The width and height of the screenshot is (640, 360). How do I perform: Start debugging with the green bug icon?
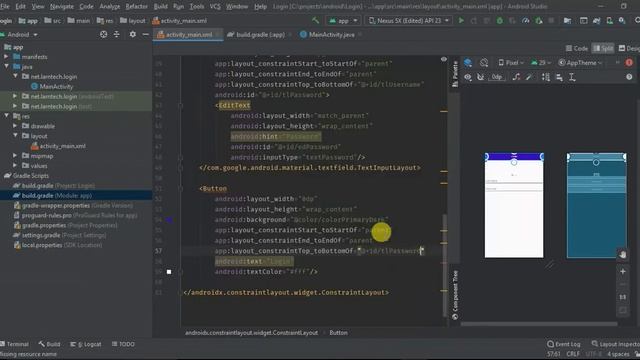pyautogui.click(x=499, y=20)
